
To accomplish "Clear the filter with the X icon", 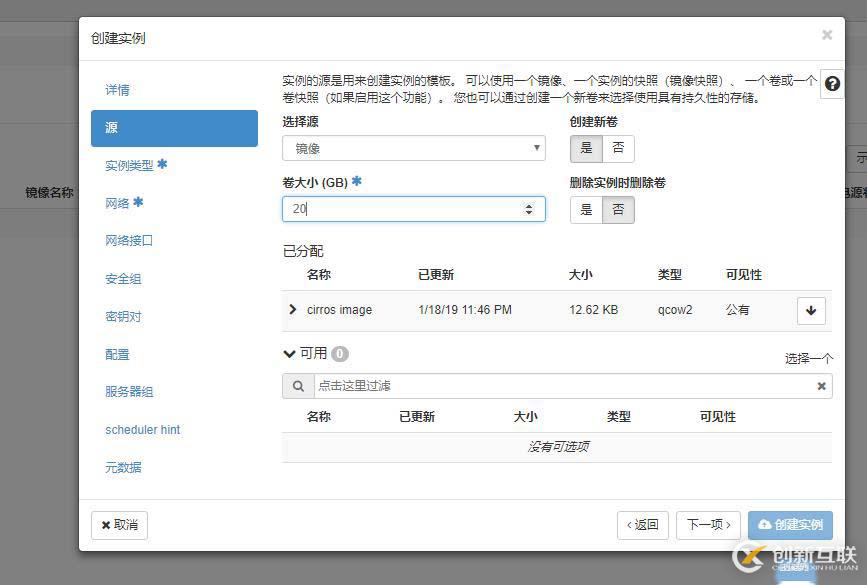I will 821,386.
